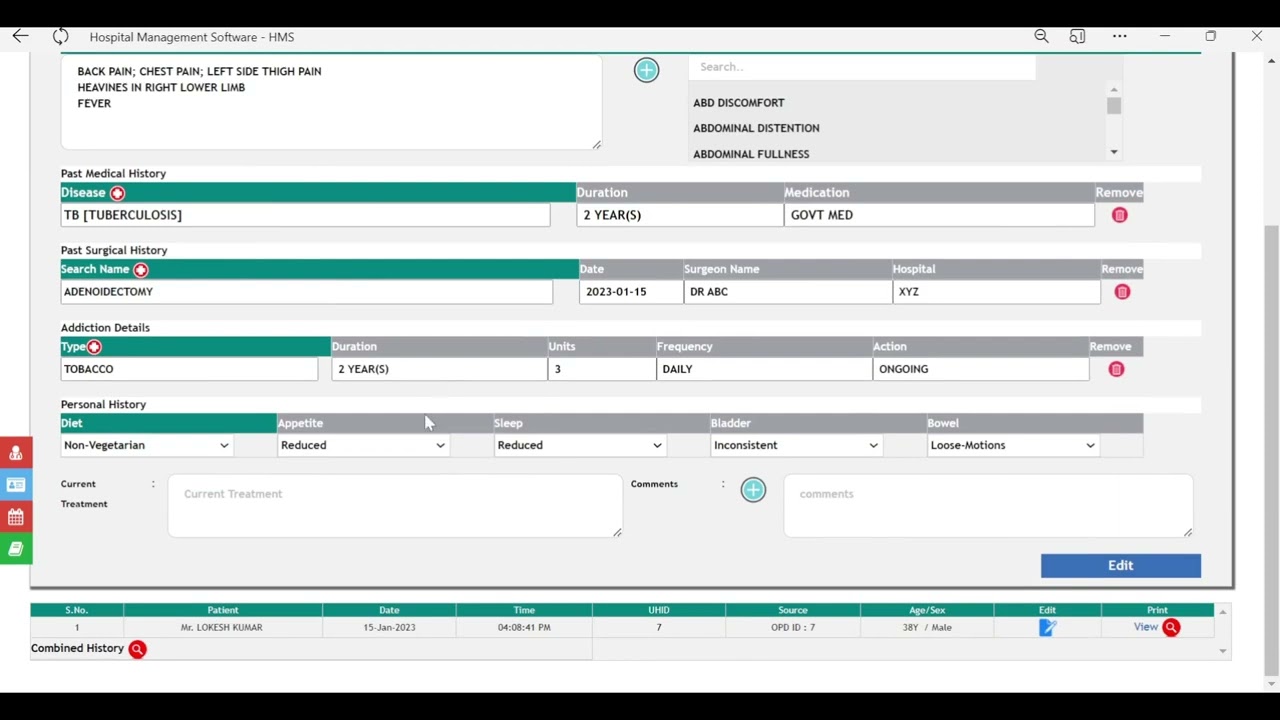1280x720 pixels.
Task: Click the complaints text area with BACK PAIN
Action: 331,102
